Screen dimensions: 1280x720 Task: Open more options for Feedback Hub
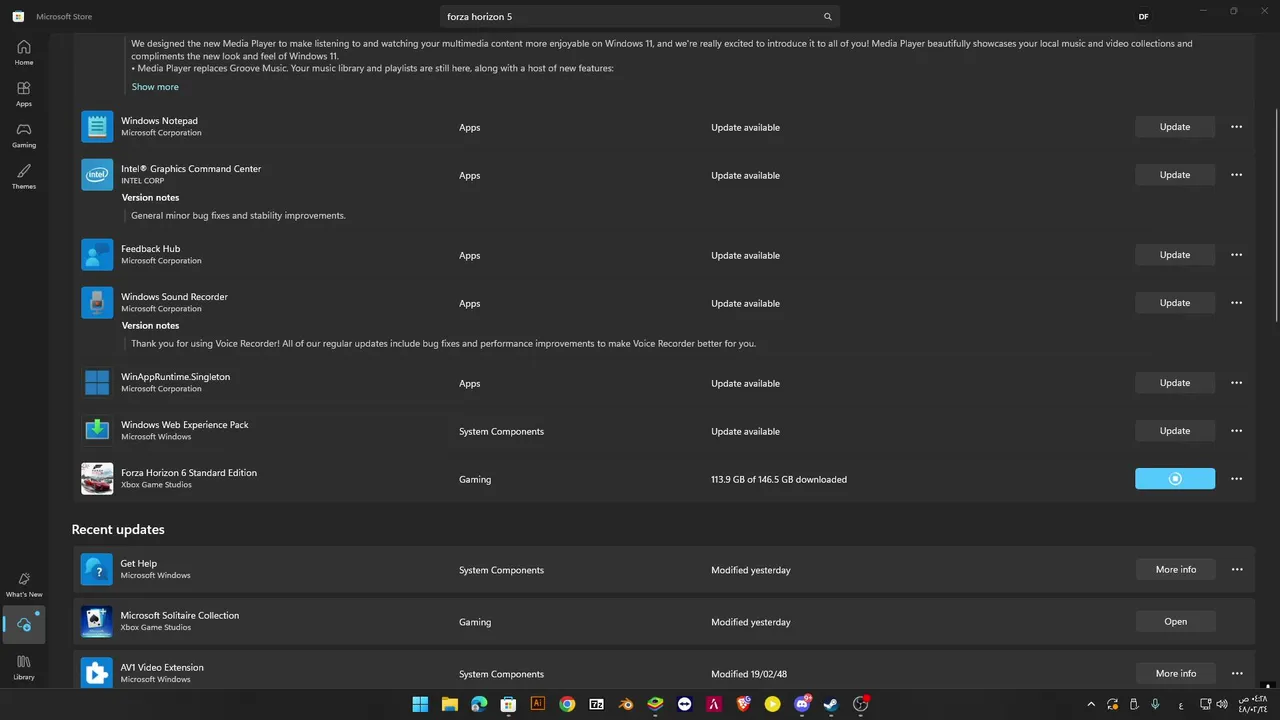pos(1237,255)
